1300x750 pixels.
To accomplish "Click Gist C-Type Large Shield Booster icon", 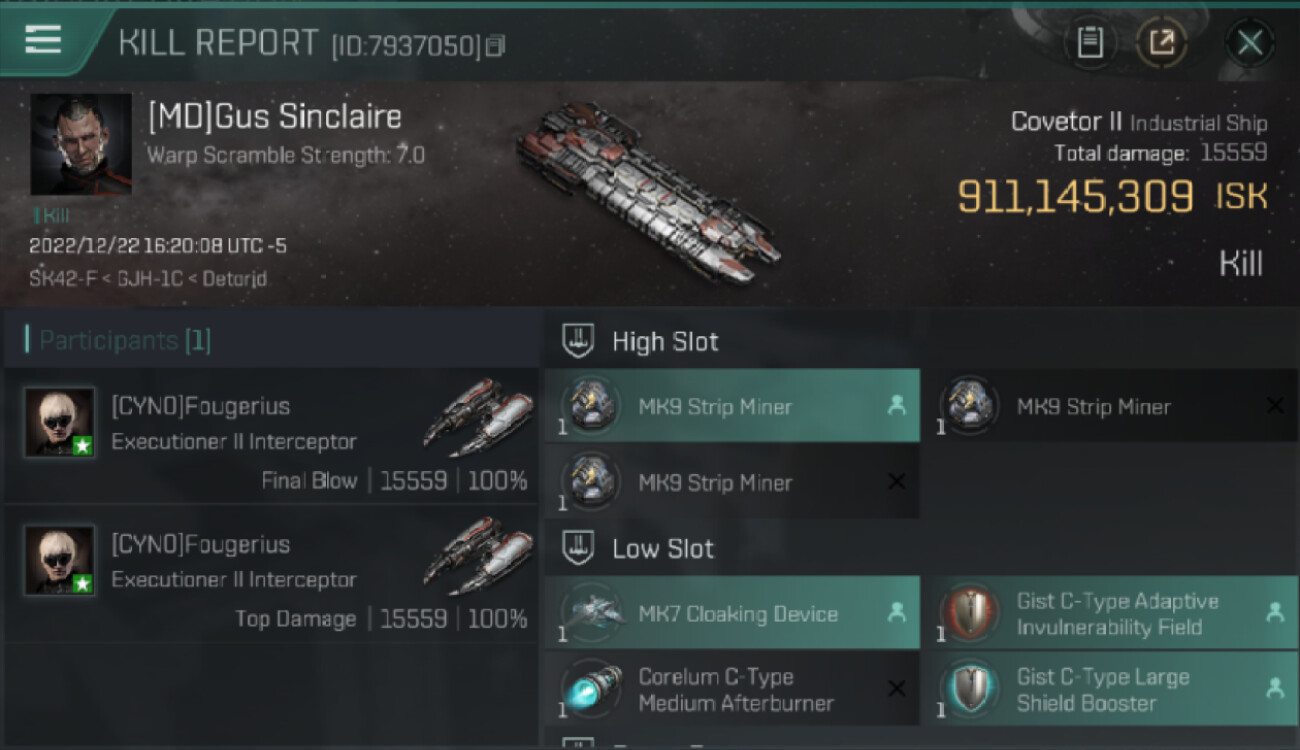I will coord(968,689).
